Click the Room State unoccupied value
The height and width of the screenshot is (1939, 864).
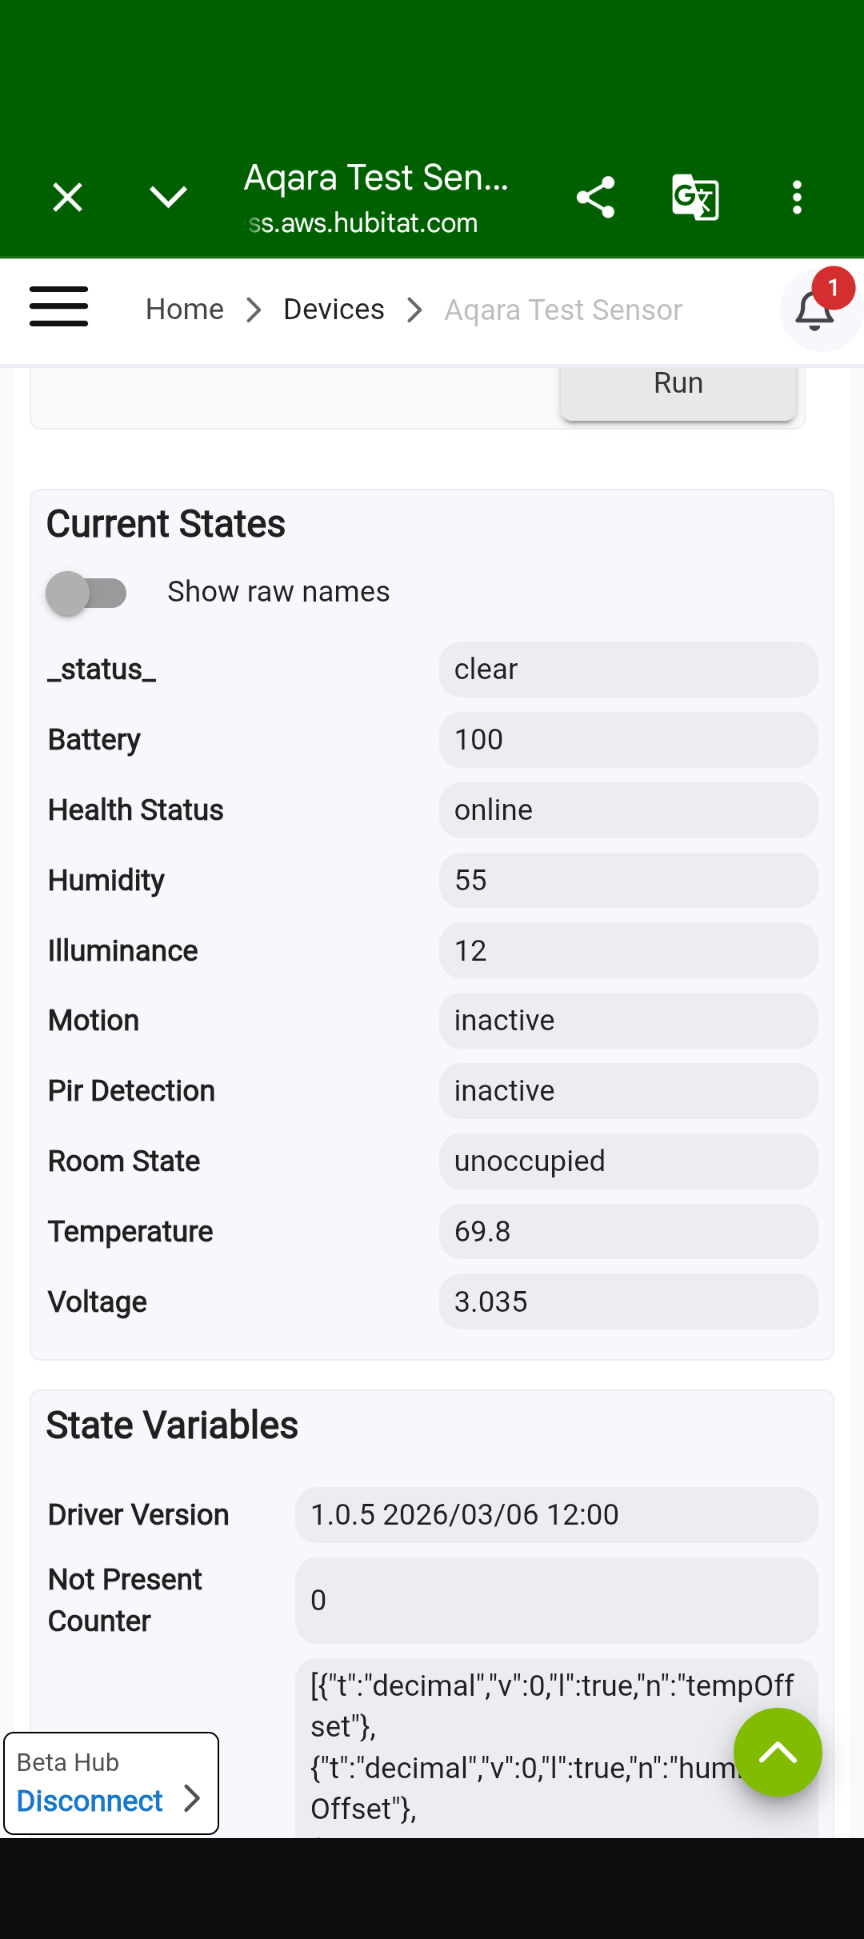point(628,1161)
